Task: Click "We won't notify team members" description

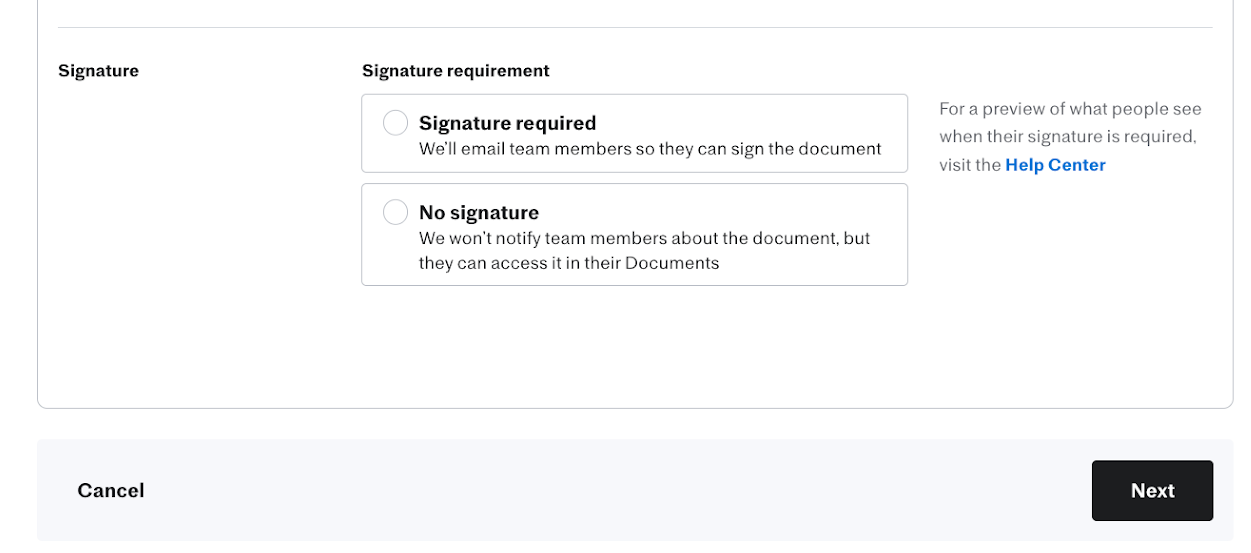Action: point(644,238)
